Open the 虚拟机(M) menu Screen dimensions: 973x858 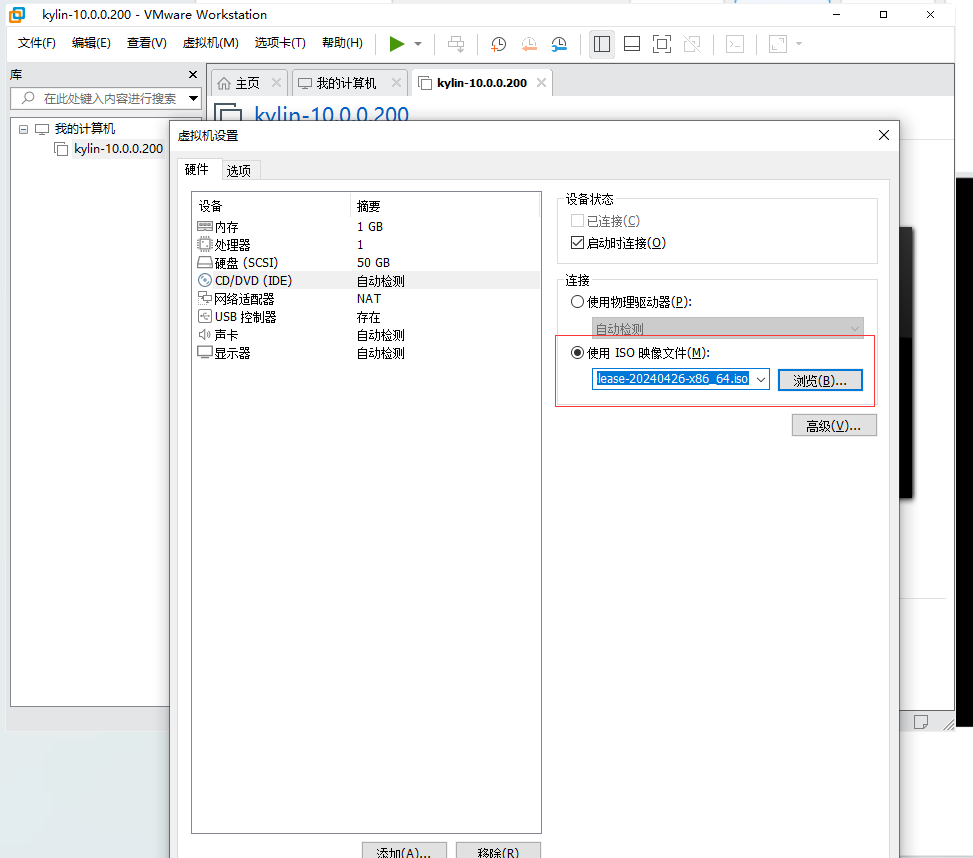(x=210, y=43)
